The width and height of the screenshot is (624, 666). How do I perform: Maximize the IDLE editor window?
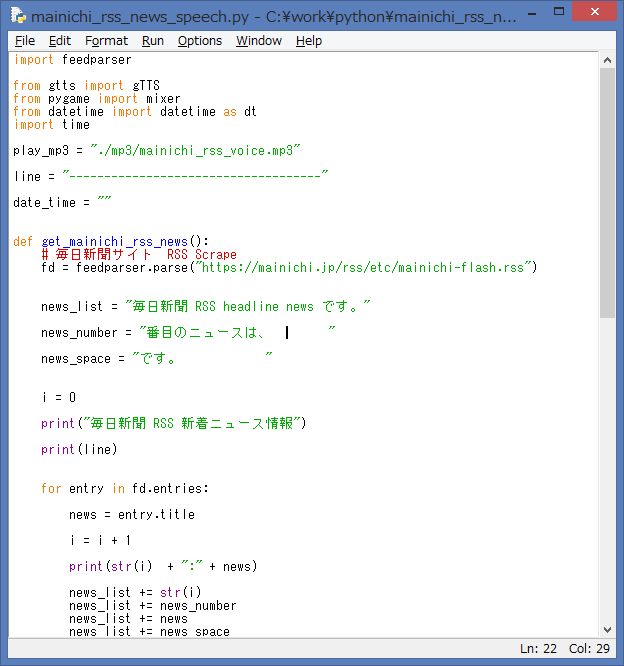(x=561, y=13)
